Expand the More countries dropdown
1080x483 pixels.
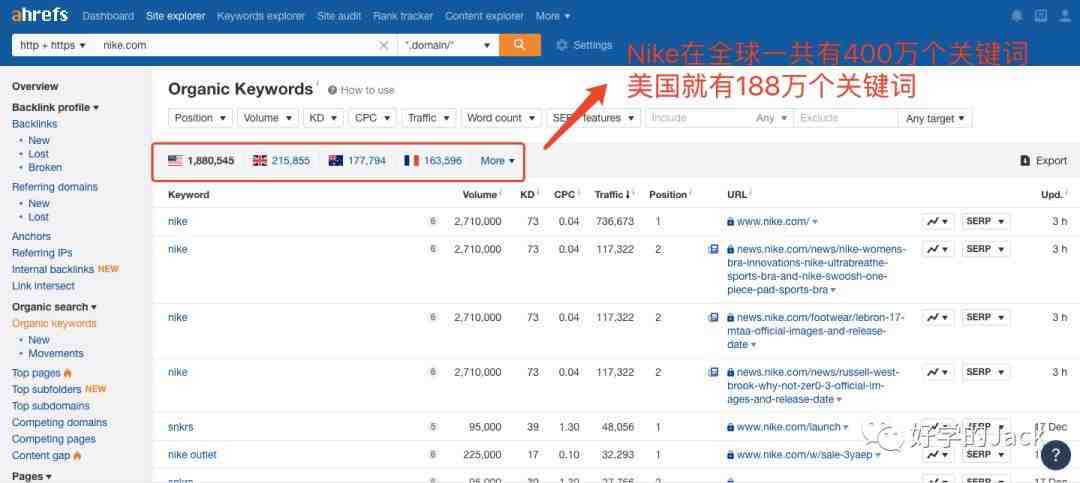coord(497,161)
